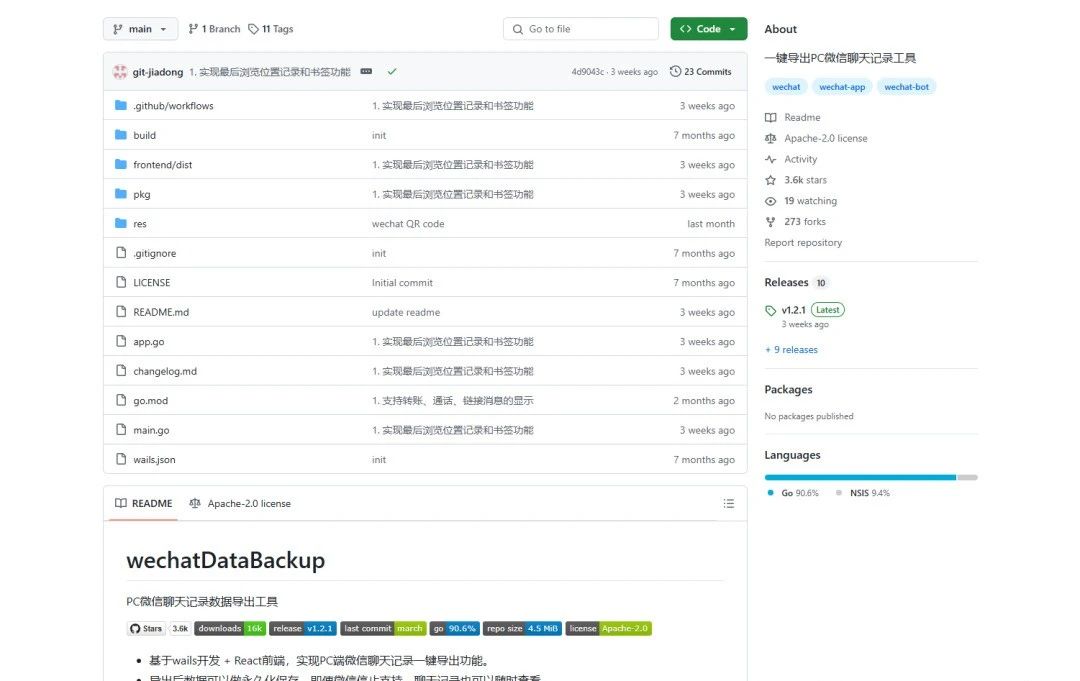Viewport: 1080px width, 681px height.
Task: Open the wails.json file
Action: pos(154,459)
